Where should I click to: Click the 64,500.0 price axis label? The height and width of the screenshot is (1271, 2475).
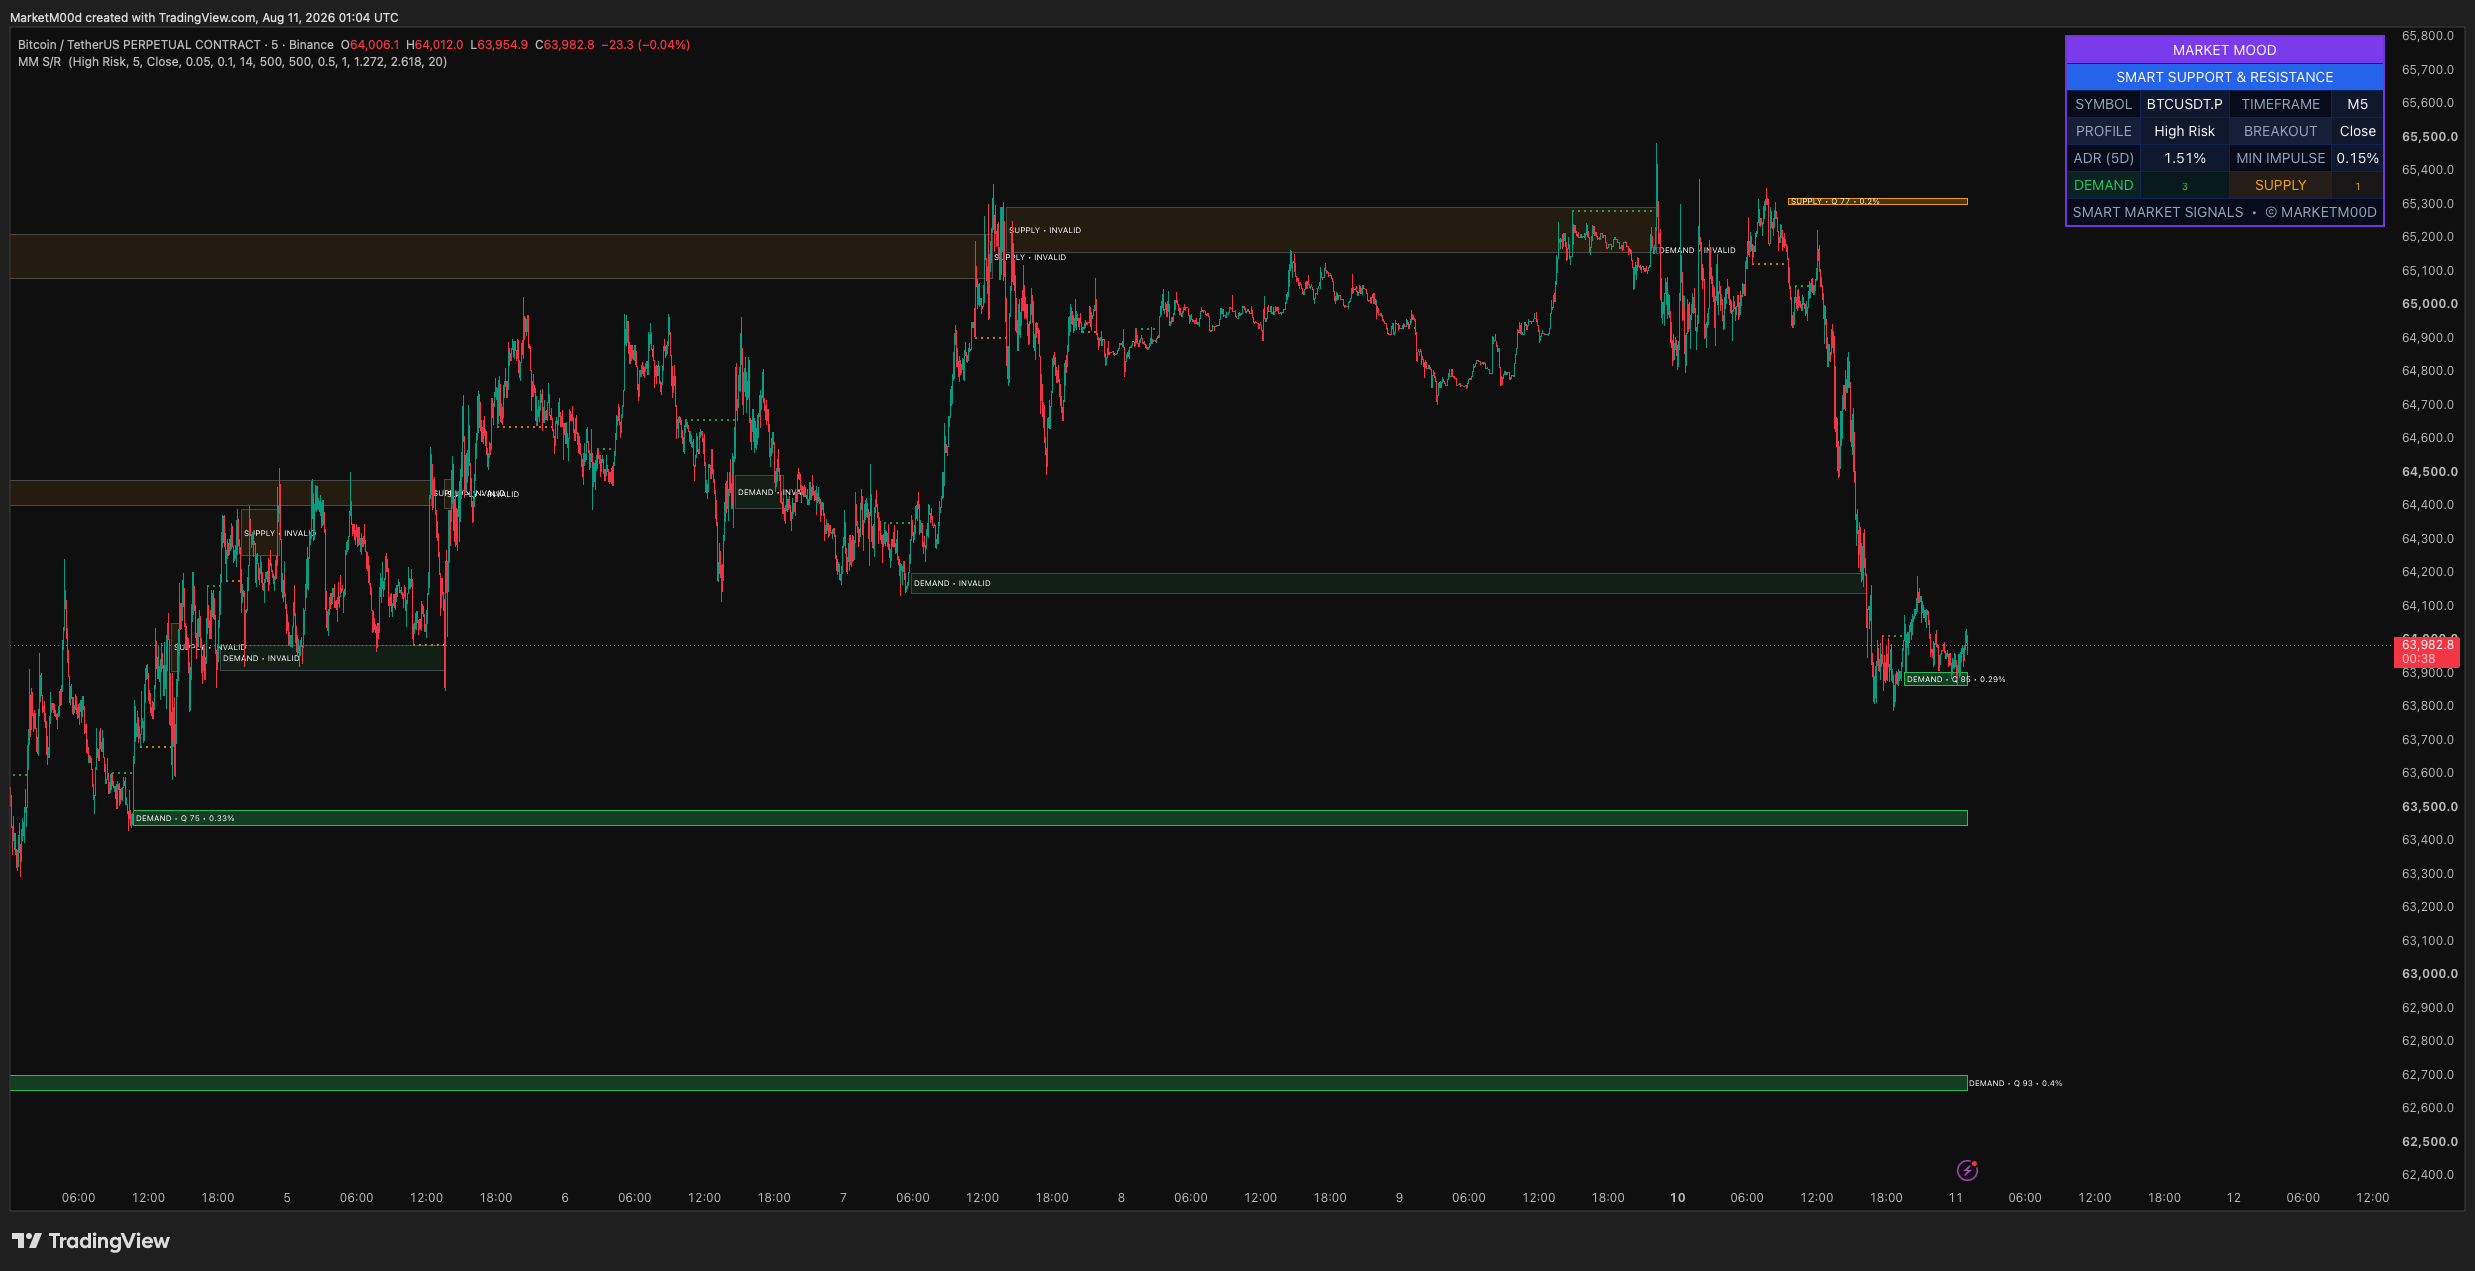pyautogui.click(x=2430, y=472)
